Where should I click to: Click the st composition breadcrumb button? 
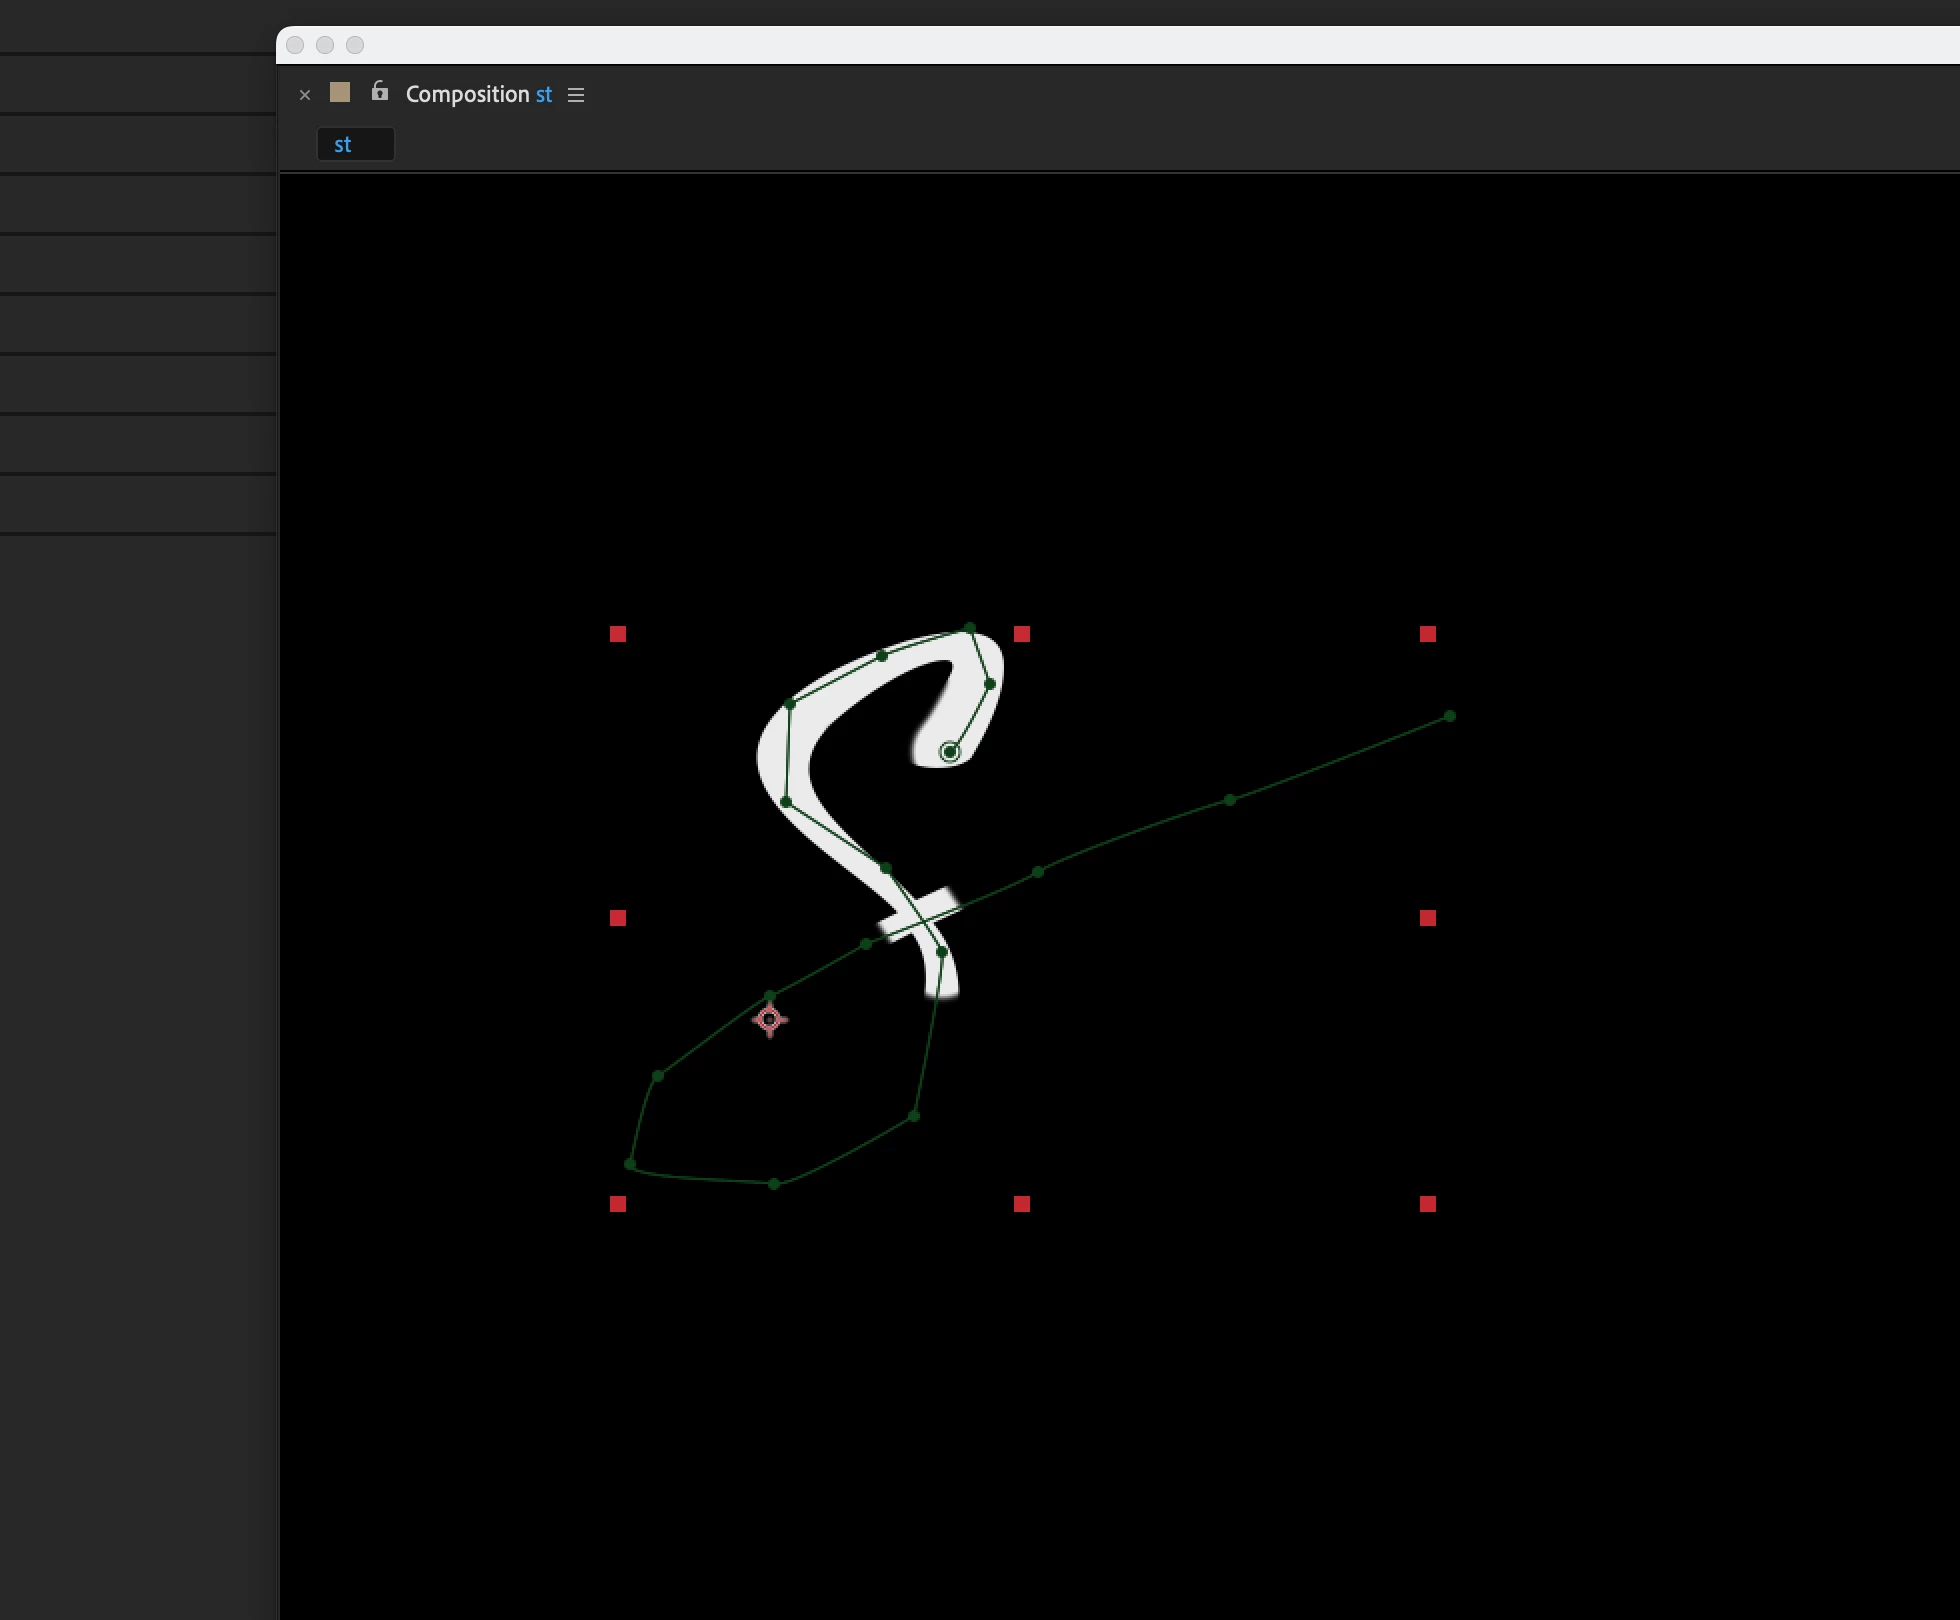point(355,144)
